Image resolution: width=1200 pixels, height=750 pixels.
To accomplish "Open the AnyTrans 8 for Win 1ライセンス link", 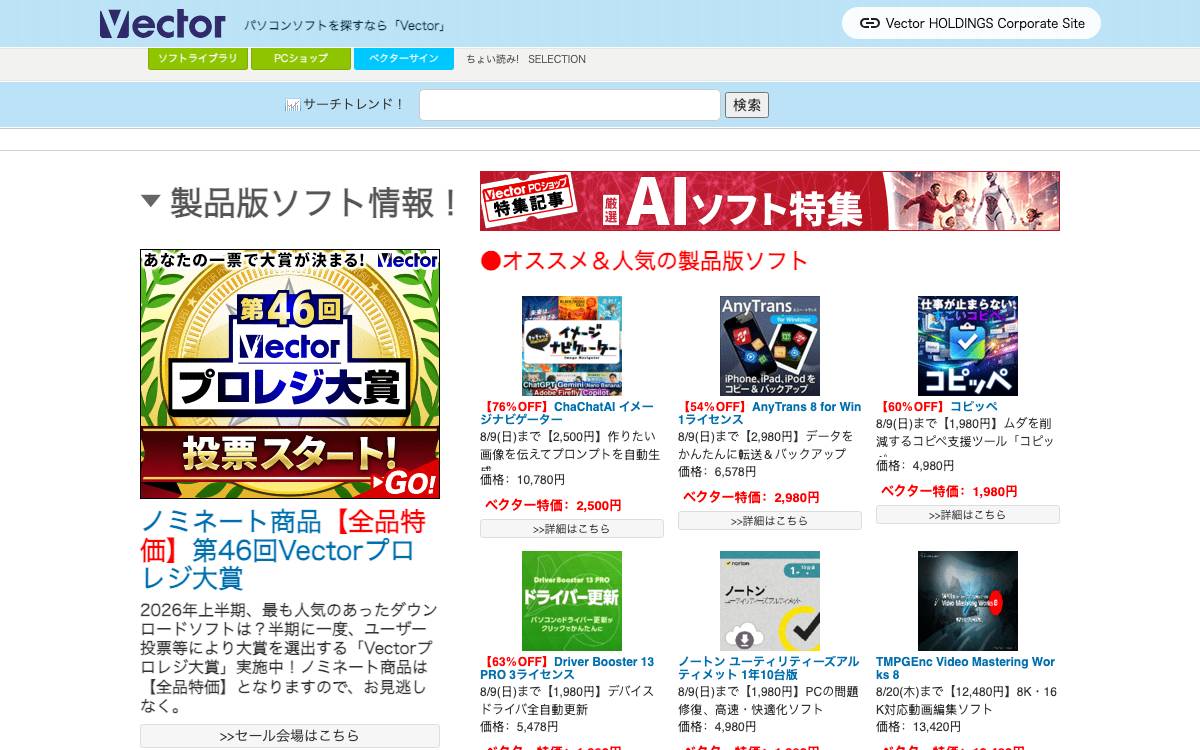I will (x=770, y=414).
